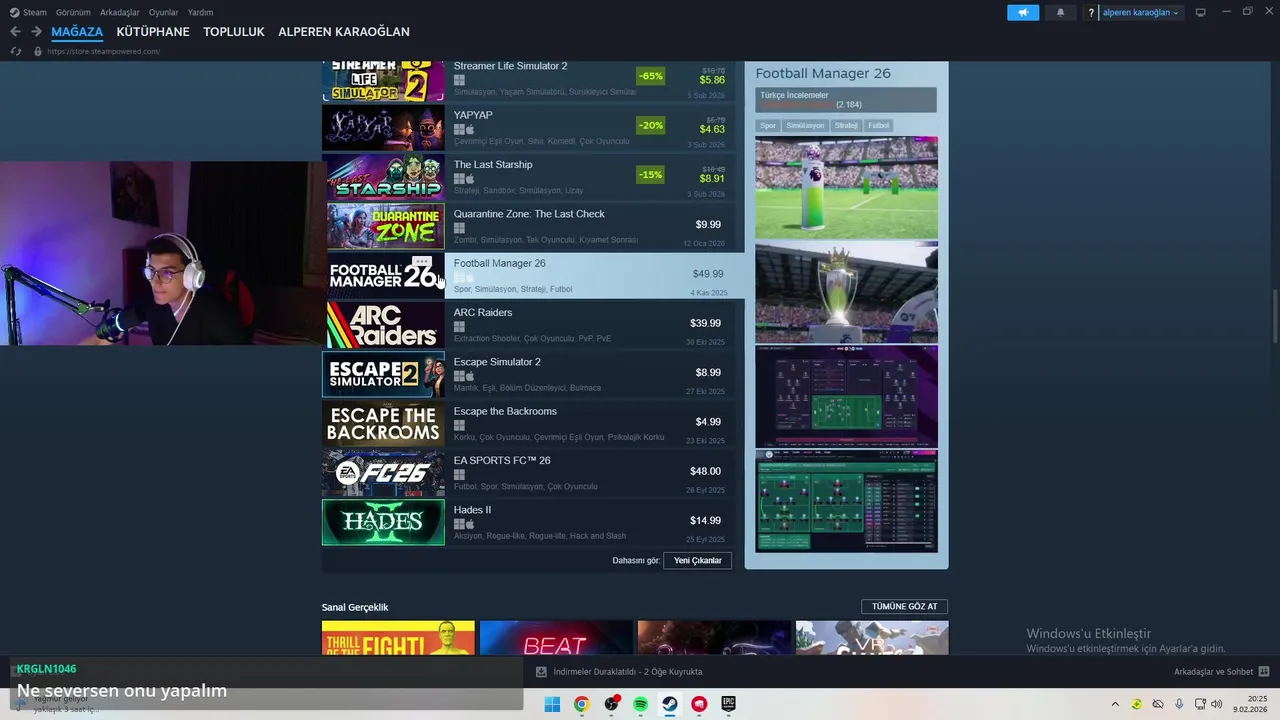1280x720 pixels.
Task: Open Hades II listing
Action: [530, 522]
